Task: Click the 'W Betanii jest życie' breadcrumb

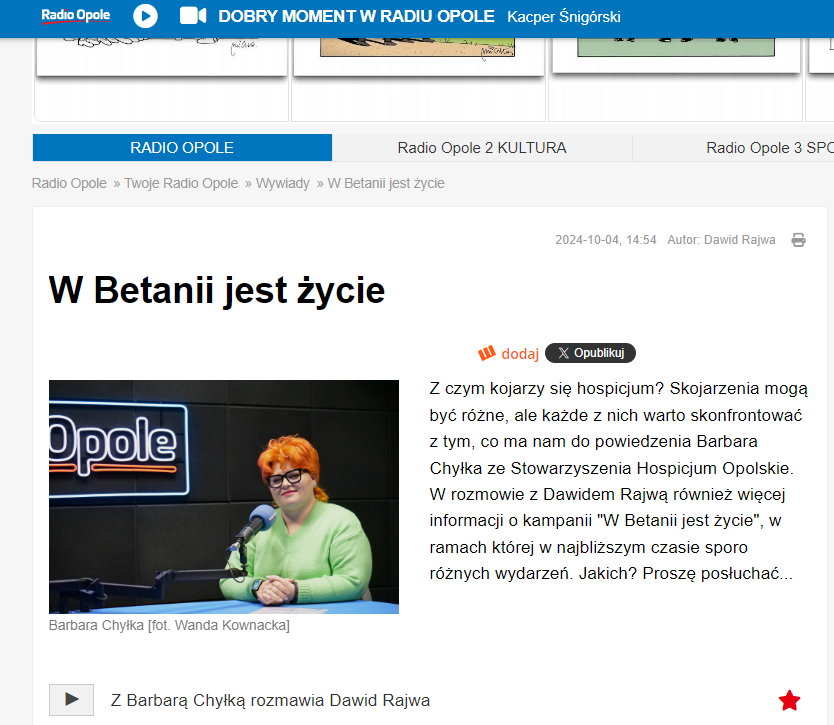Action: click(x=386, y=184)
